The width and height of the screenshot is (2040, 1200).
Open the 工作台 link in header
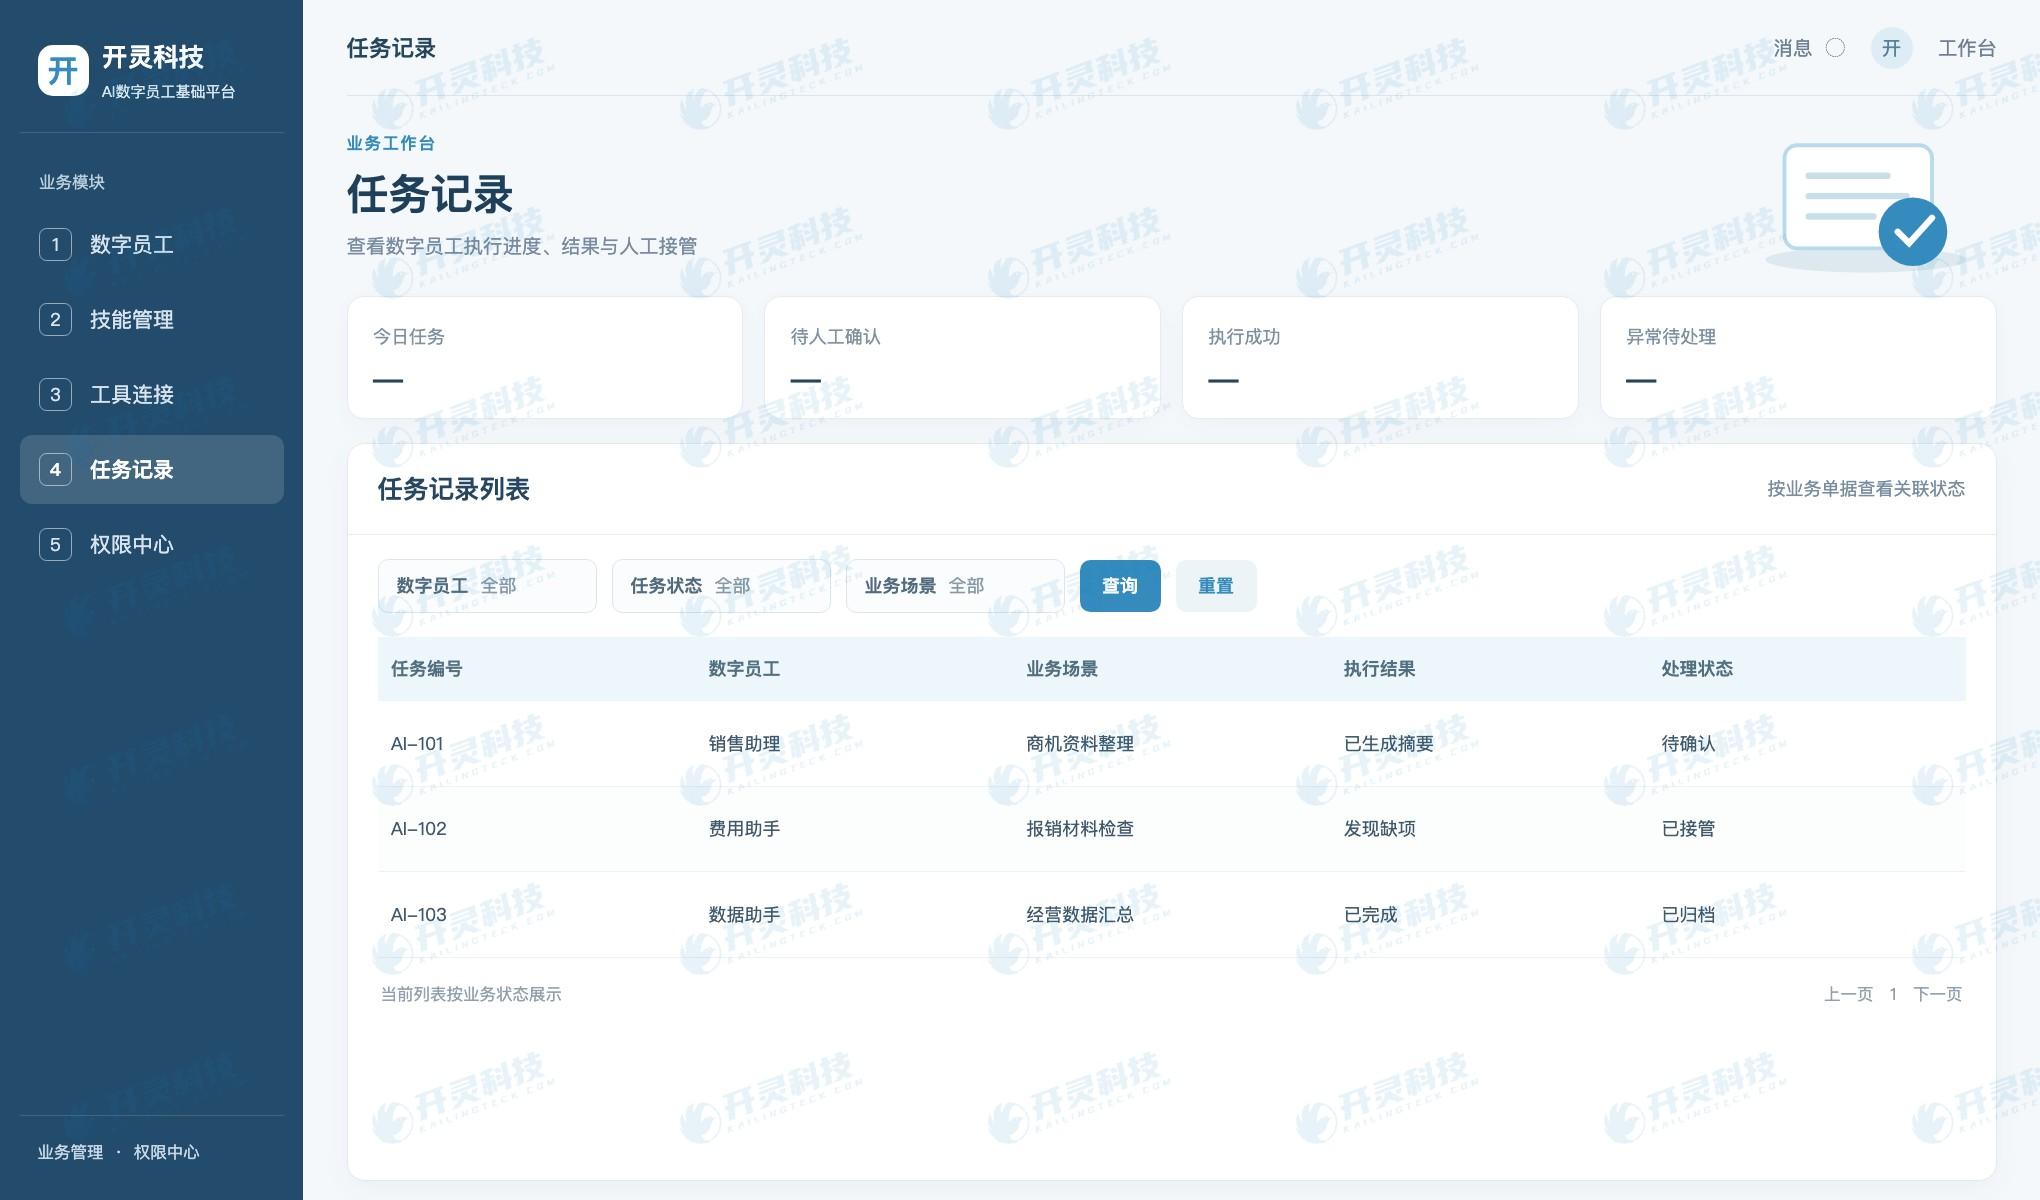[1966, 48]
